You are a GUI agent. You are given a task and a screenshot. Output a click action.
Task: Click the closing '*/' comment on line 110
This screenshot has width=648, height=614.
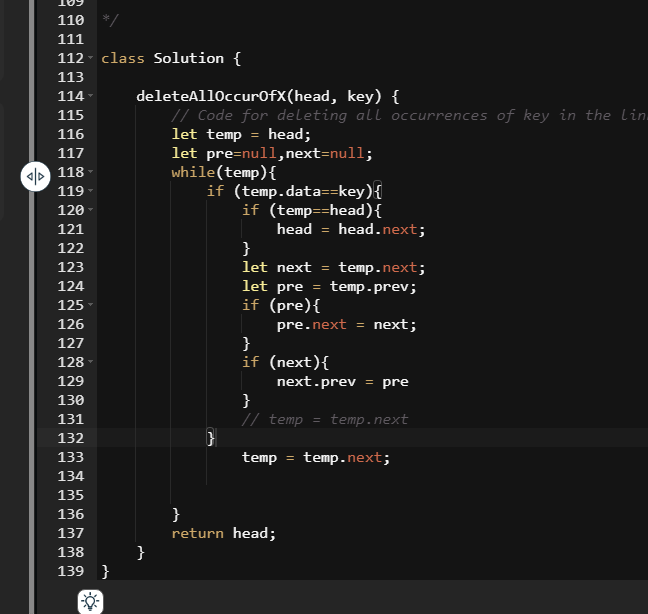tap(110, 20)
